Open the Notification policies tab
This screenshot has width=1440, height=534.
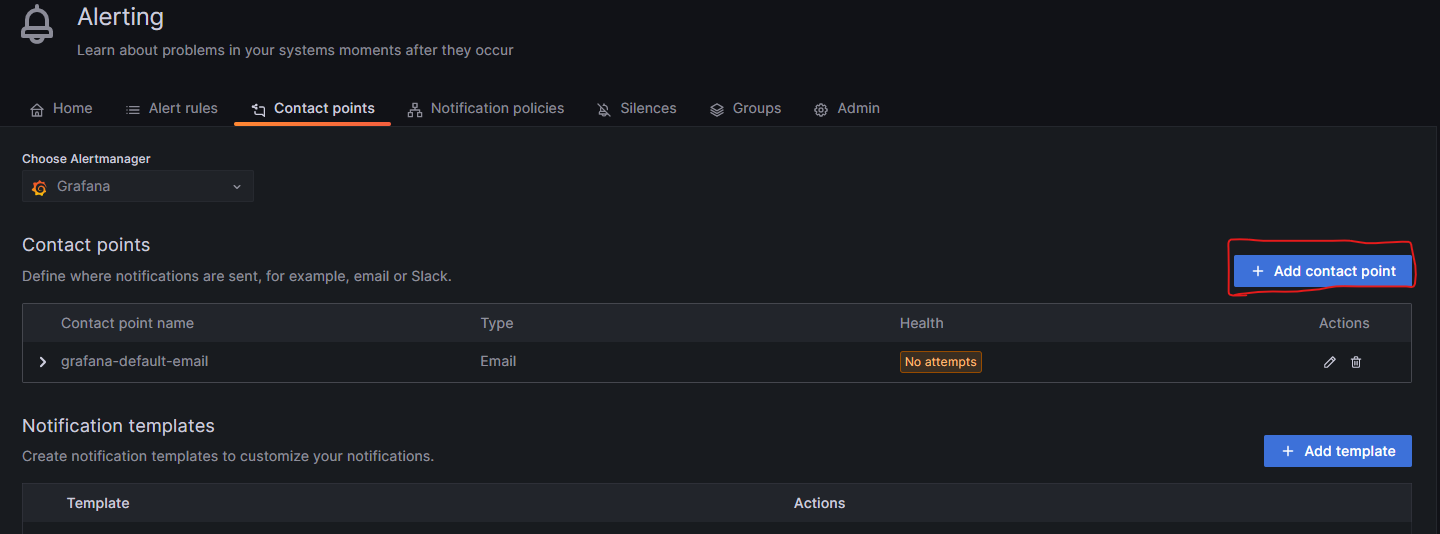coord(486,108)
